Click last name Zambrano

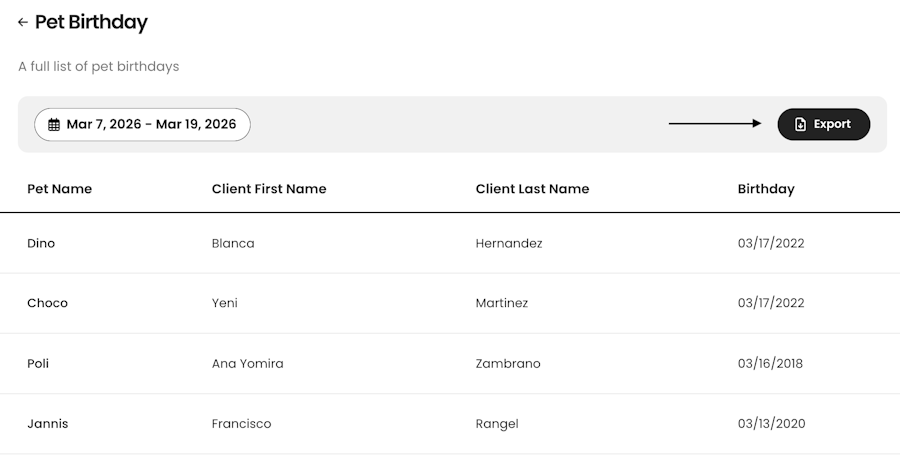[x=508, y=364]
